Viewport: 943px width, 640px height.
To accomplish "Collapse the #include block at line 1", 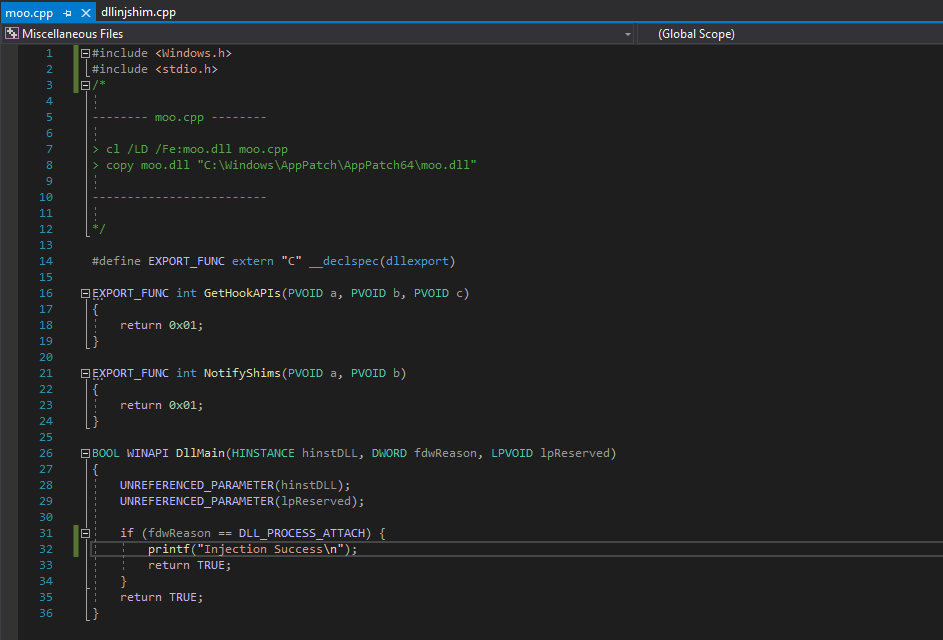I will click(x=85, y=53).
